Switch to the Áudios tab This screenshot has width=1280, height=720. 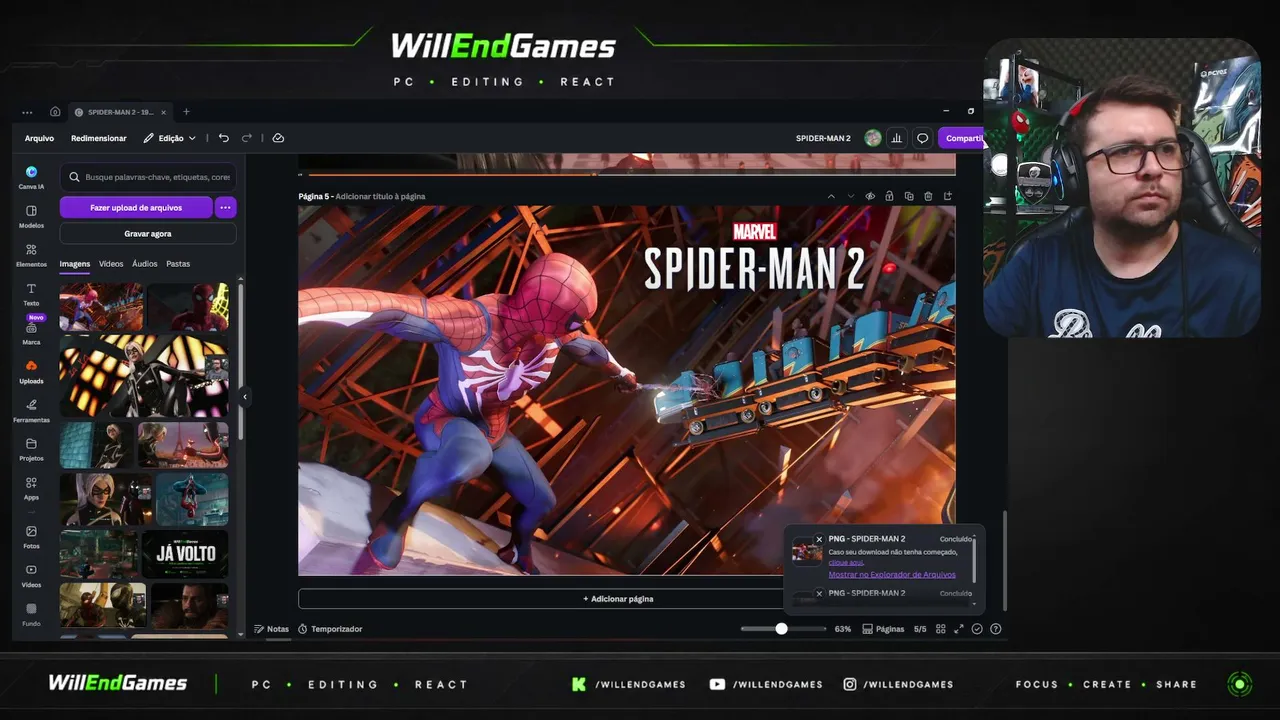(145, 264)
